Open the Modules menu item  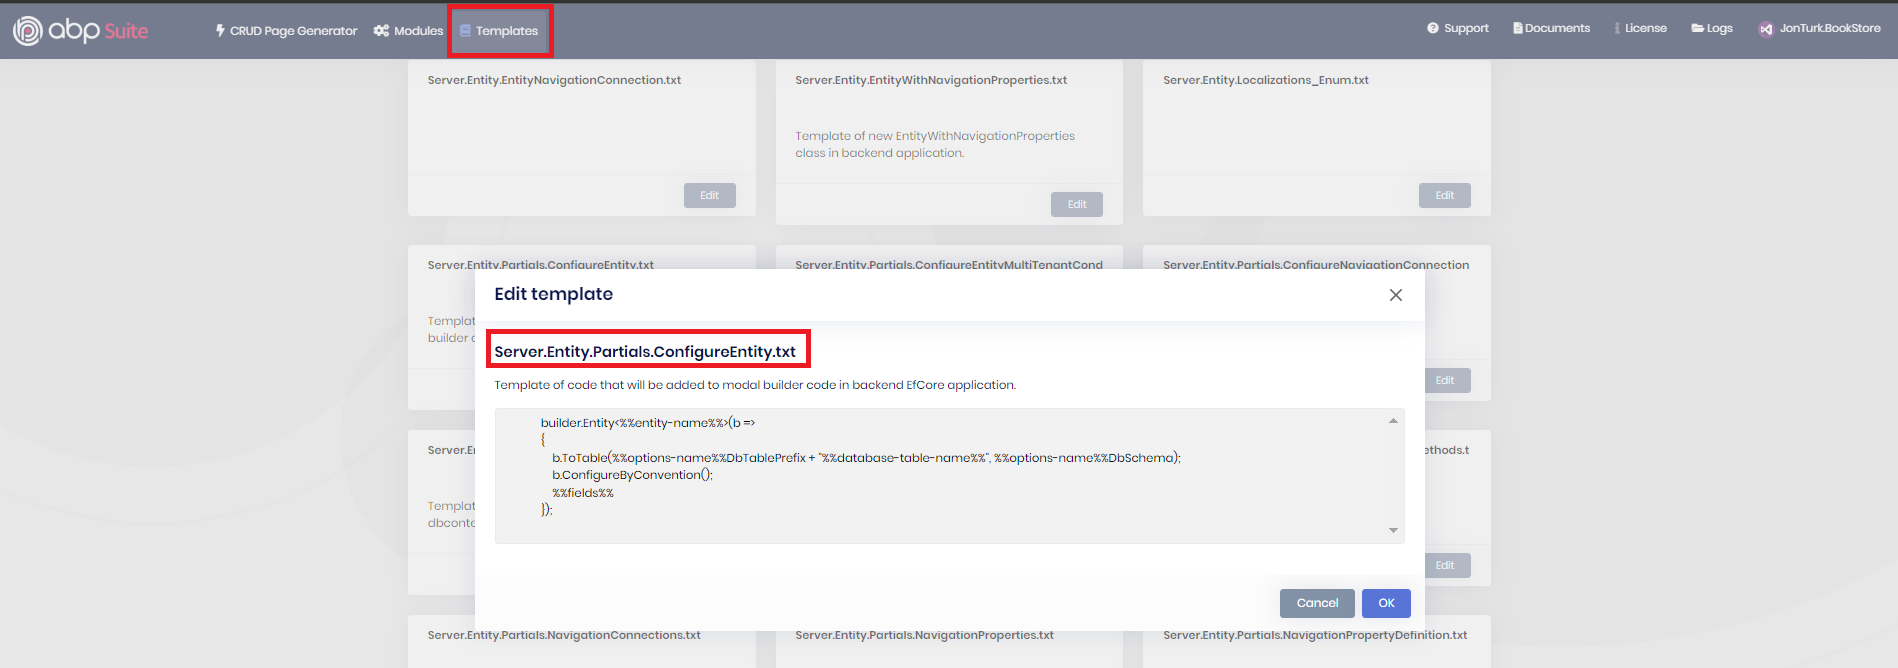click(x=417, y=31)
